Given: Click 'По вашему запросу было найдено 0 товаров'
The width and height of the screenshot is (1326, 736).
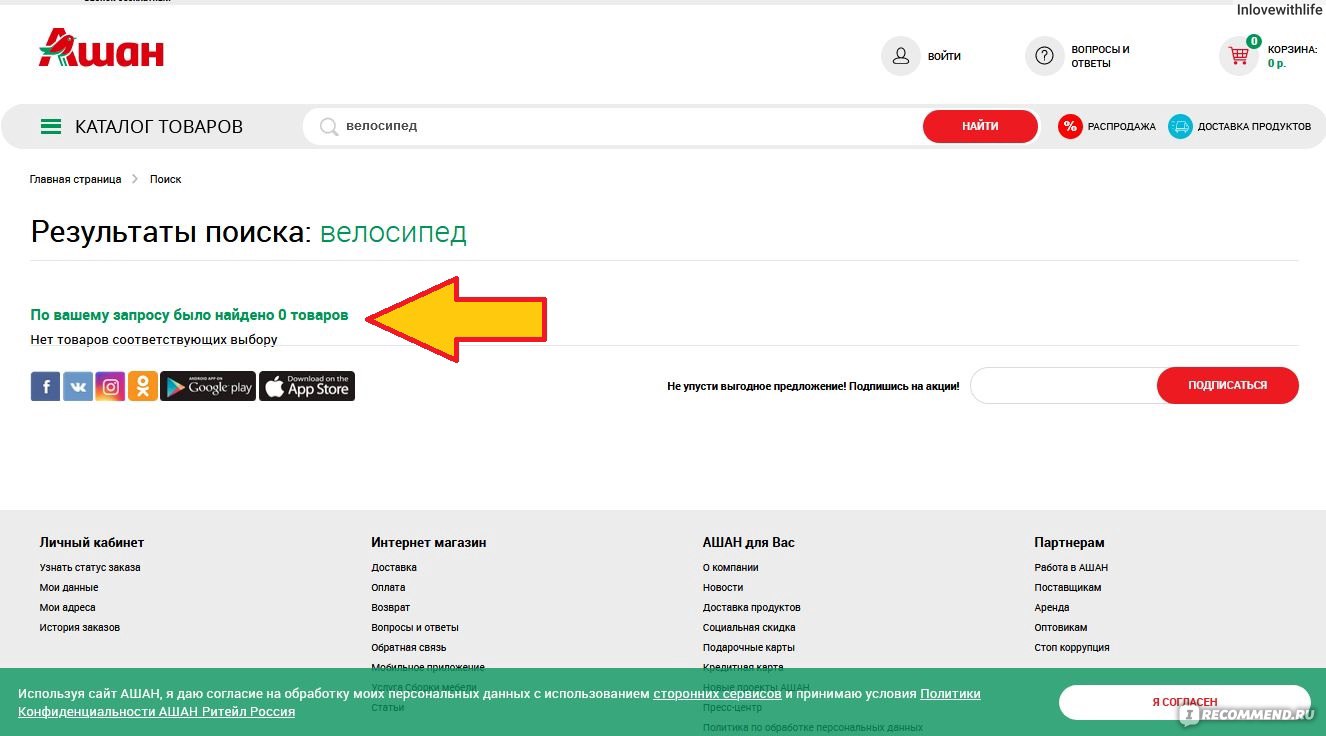Looking at the screenshot, I should click(x=190, y=315).
